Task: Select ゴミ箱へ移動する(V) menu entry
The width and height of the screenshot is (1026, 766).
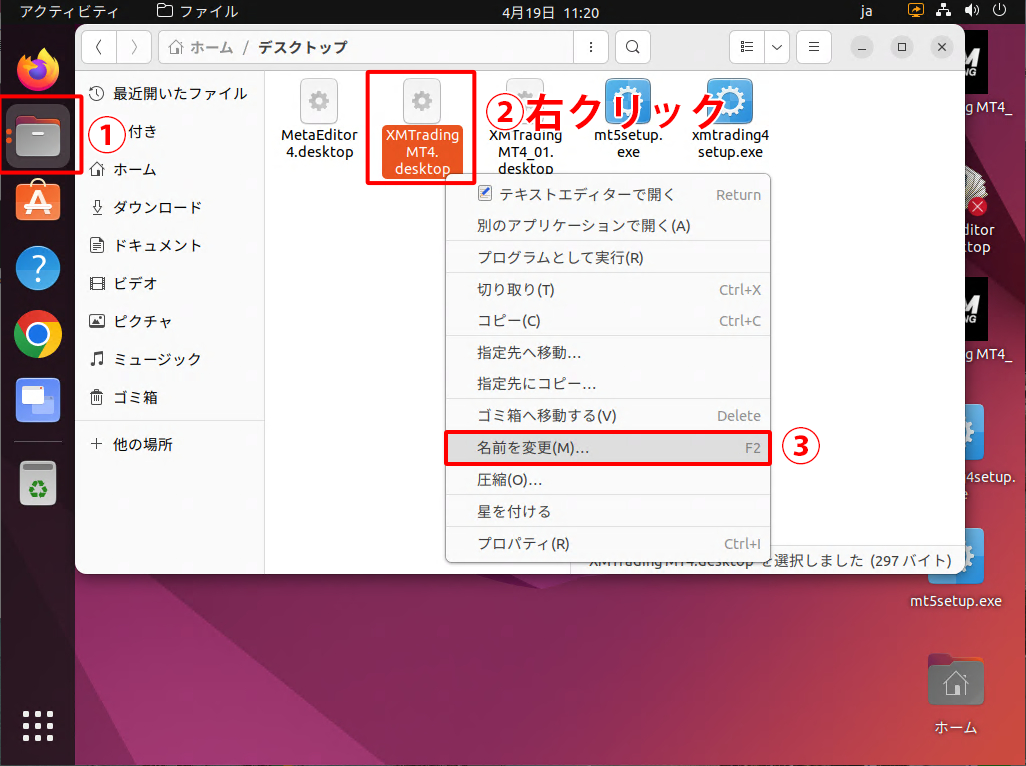Action: coord(546,416)
